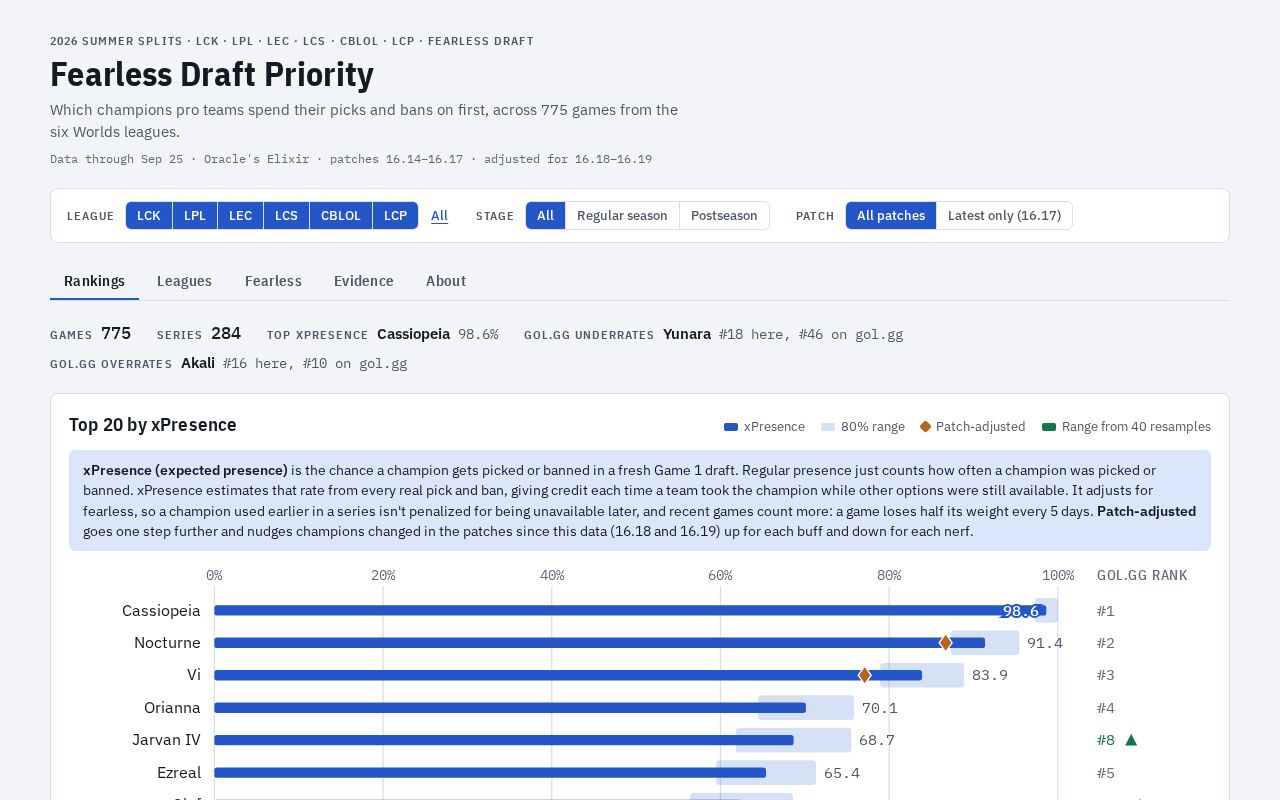Click the Fearless Draft Priority title
Screen dimensions: 1280x800
(x=212, y=75)
